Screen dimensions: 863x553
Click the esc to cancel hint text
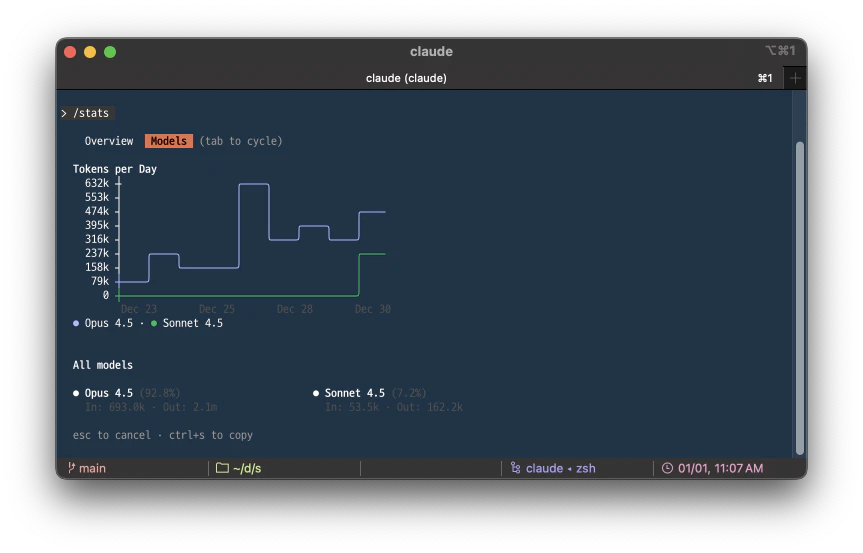[112, 435]
